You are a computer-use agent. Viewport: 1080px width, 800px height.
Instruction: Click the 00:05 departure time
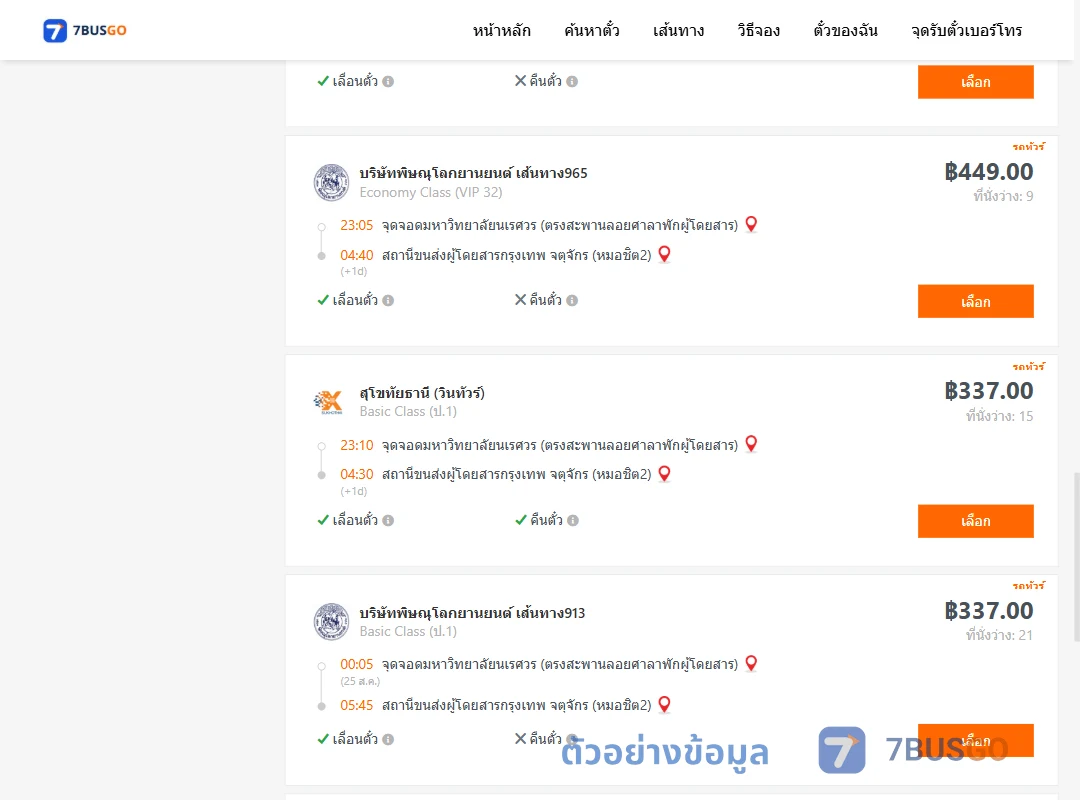point(356,664)
